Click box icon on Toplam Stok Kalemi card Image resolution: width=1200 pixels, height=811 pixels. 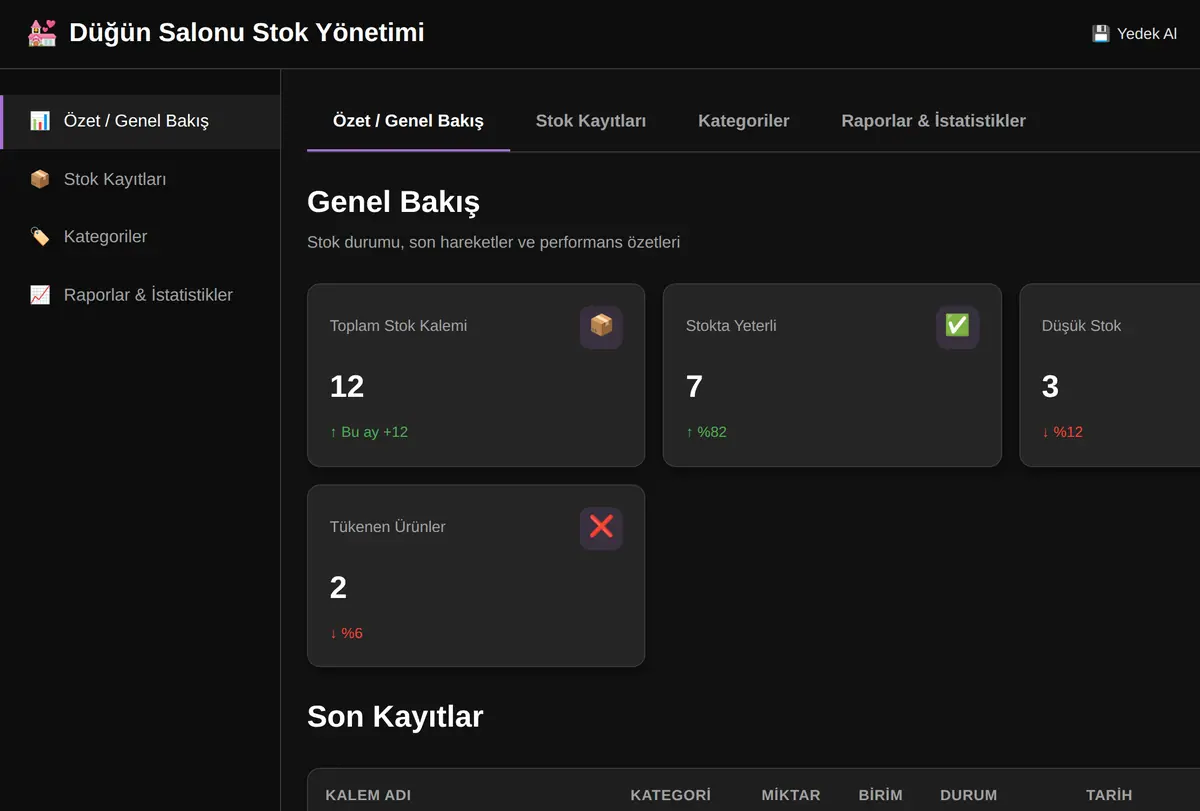pos(601,327)
